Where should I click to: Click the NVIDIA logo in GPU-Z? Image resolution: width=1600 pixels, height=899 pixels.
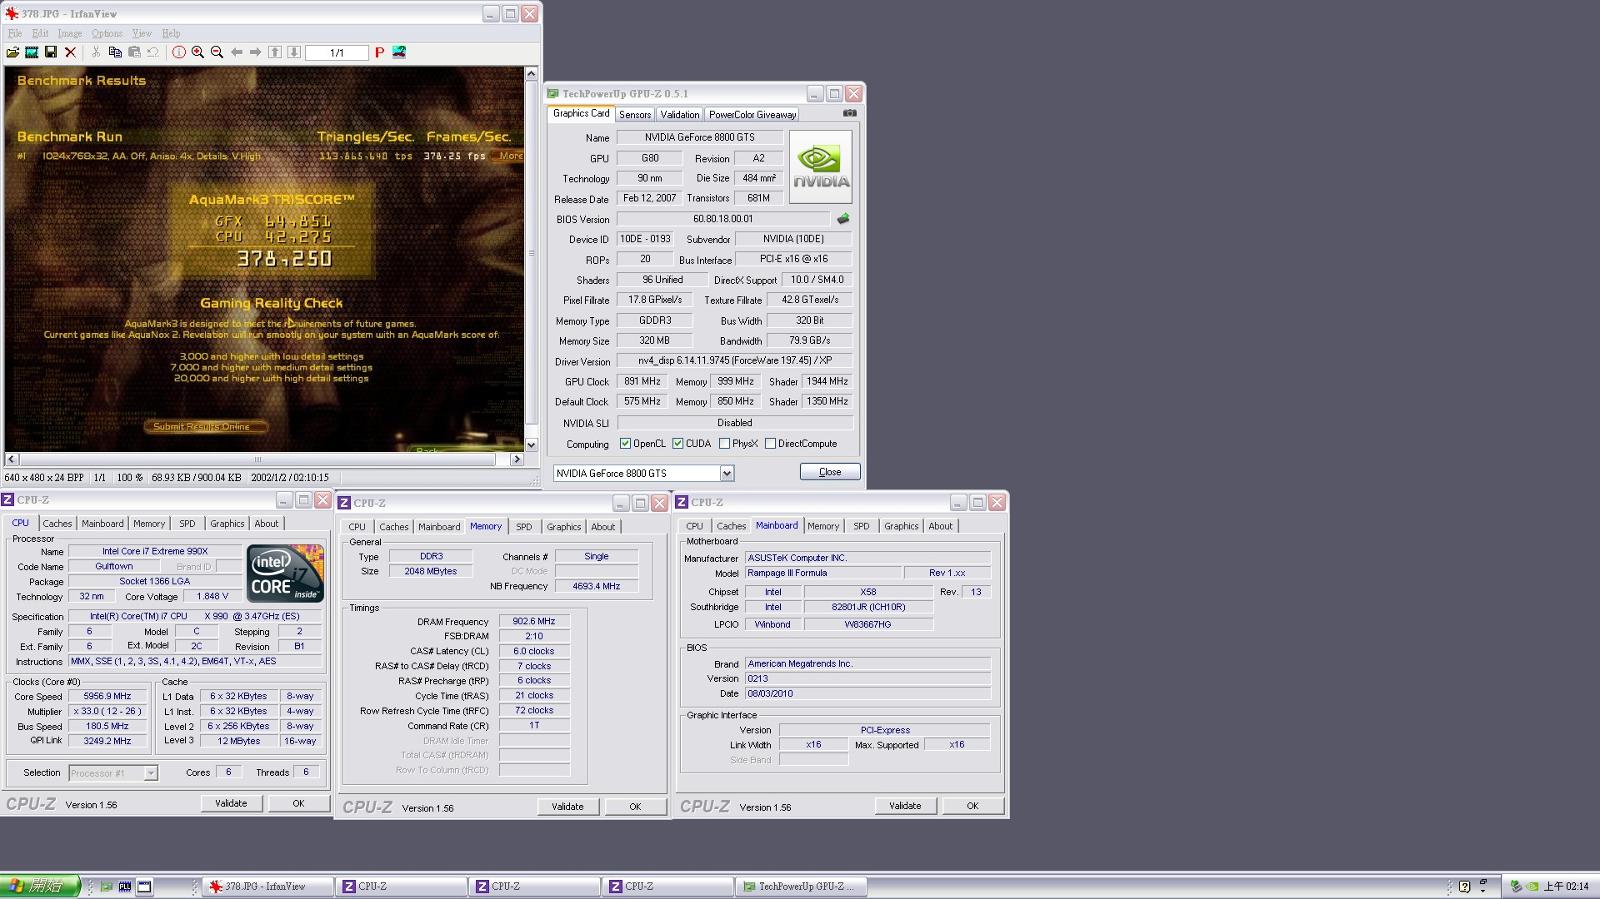coord(821,167)
